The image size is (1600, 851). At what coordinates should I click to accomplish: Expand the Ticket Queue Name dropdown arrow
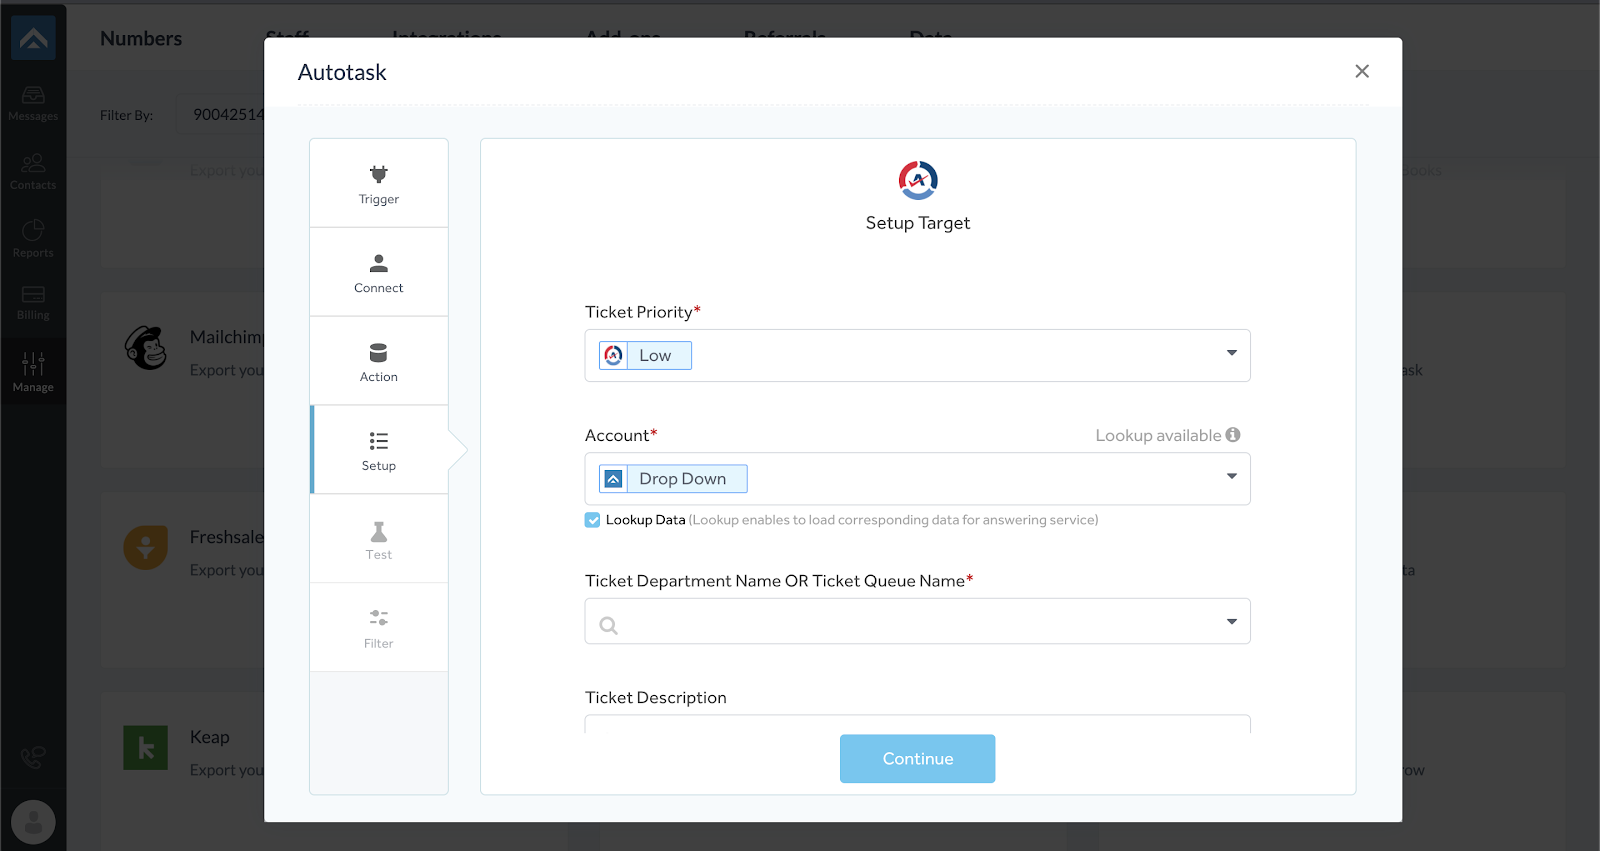(1232, 622)
